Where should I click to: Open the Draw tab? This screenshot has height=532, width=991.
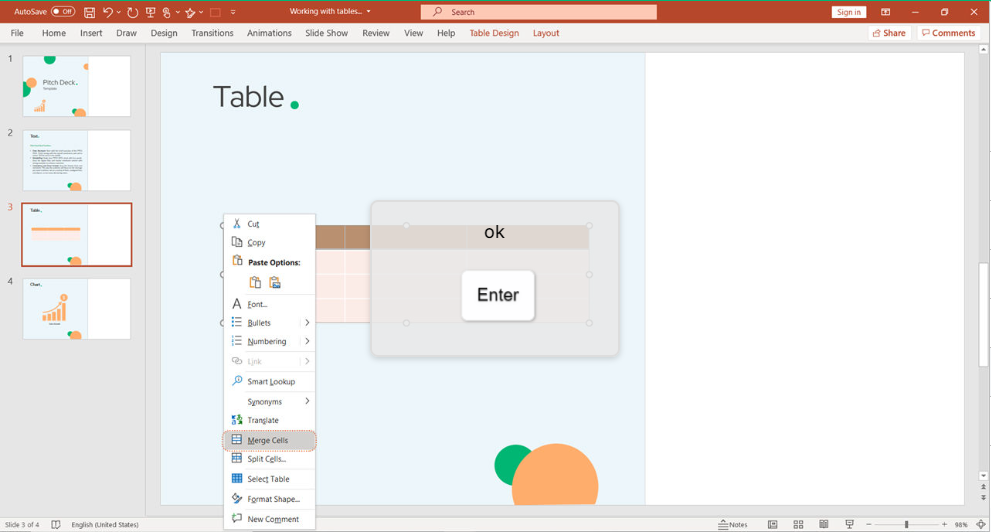126,33
